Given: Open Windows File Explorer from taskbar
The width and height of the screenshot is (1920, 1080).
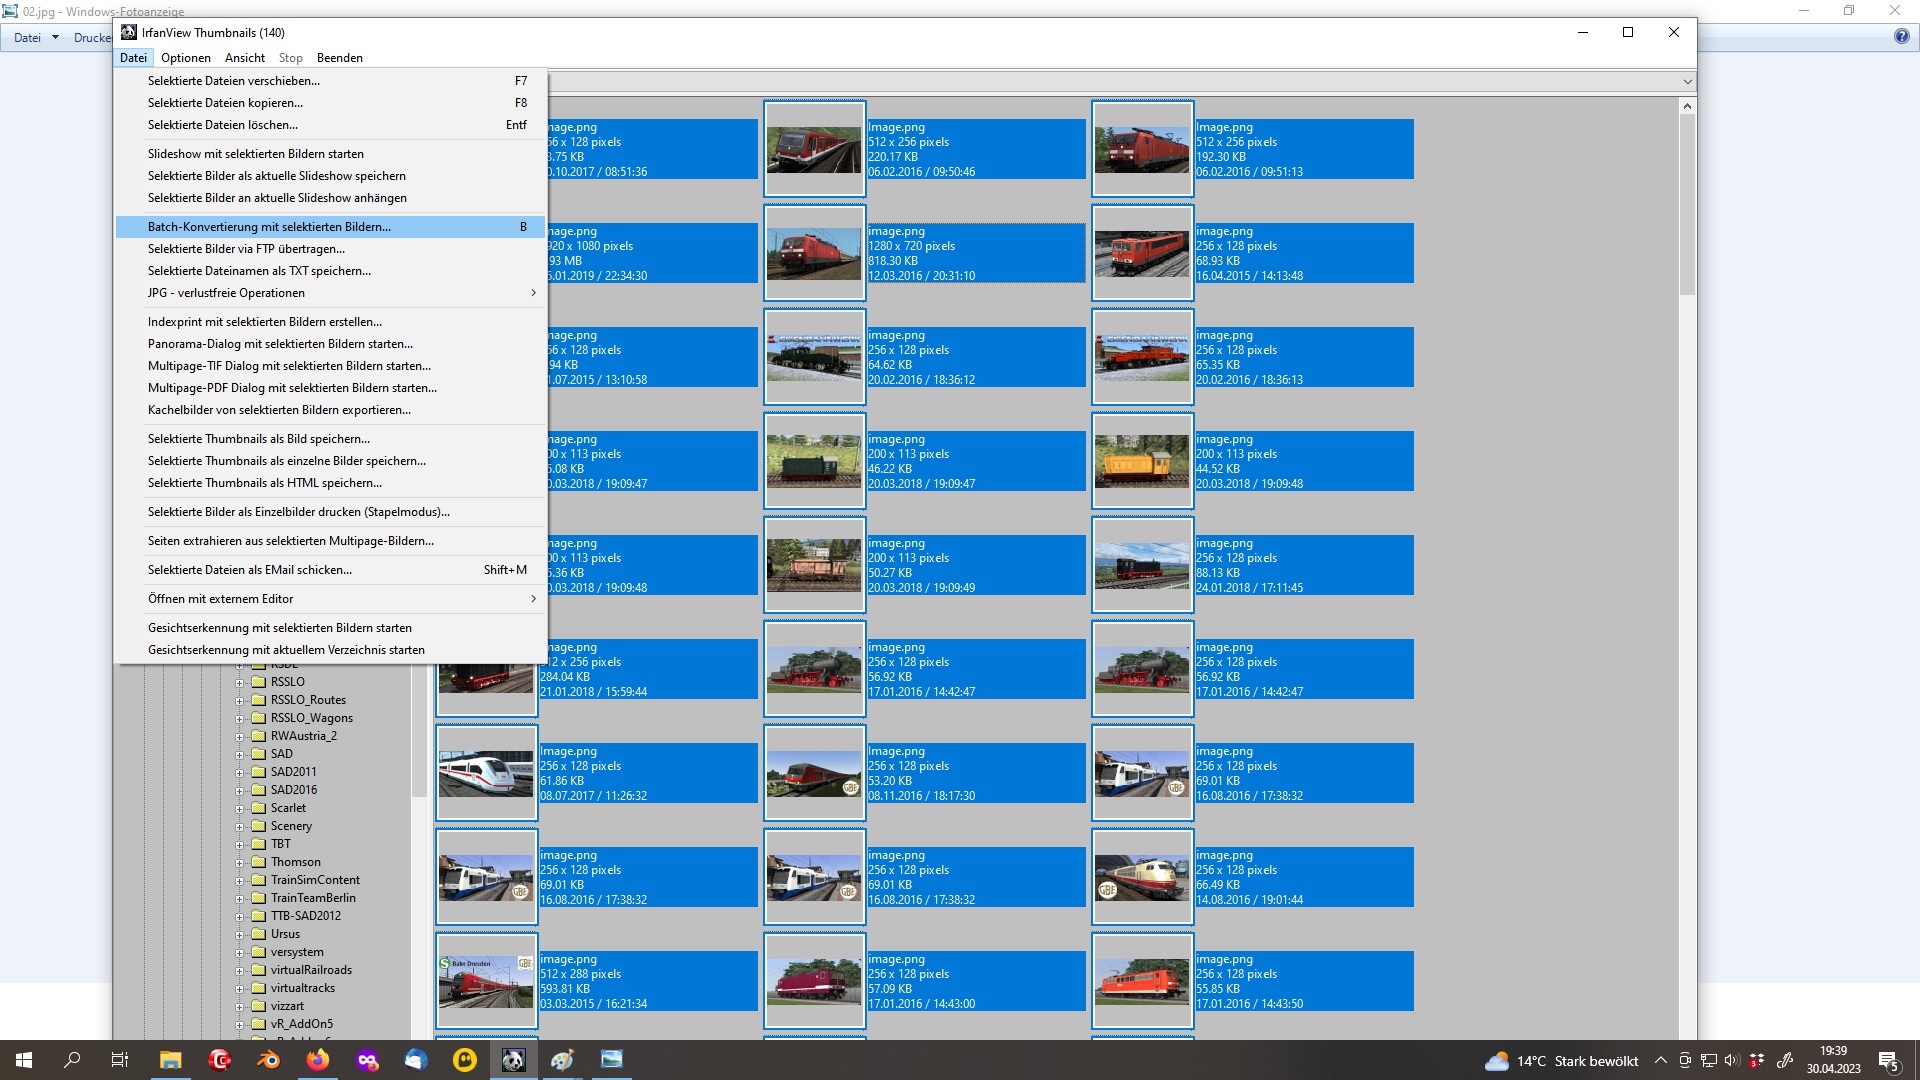Looking at the screenshot, I should (x=170, y=1060).
